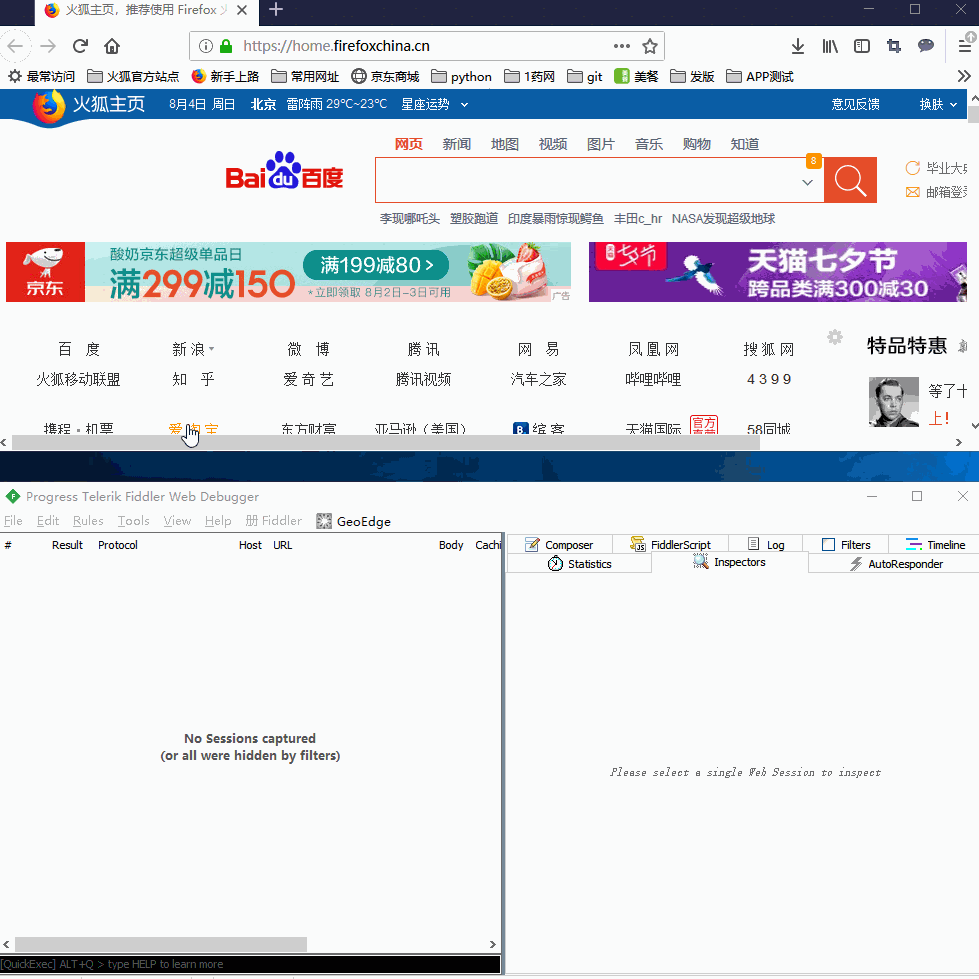Click the page horizontal scrollbar

(386, 443)
